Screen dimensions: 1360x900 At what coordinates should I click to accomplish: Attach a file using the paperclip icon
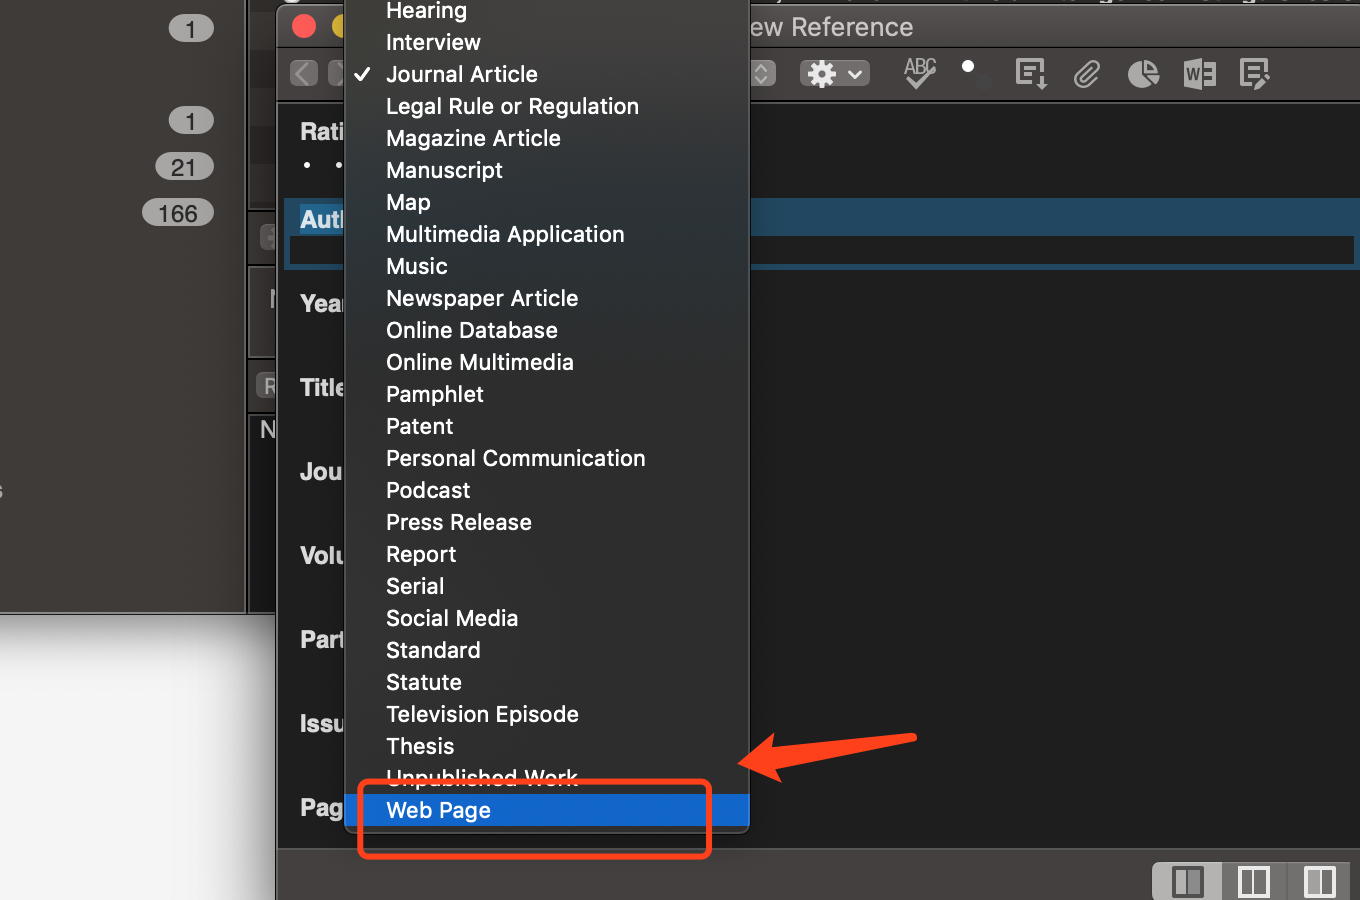[1087, 73]
